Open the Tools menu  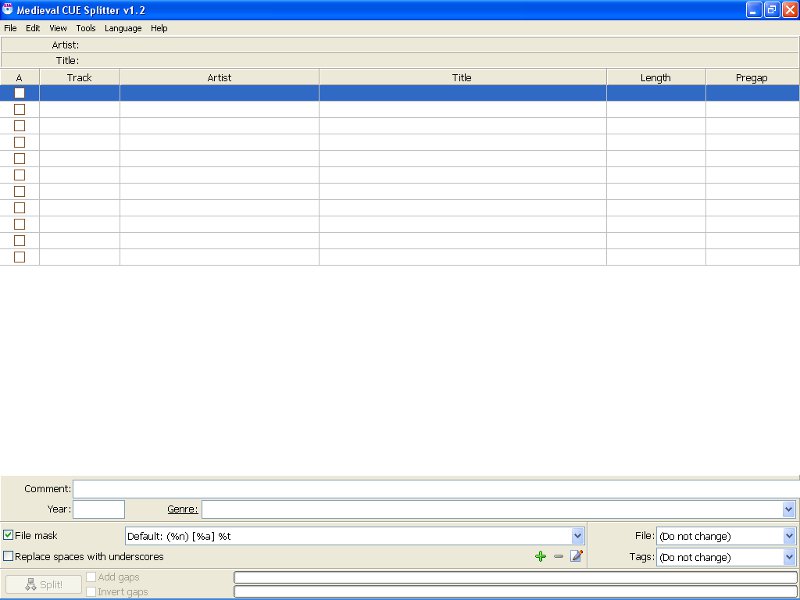[85, 28]
